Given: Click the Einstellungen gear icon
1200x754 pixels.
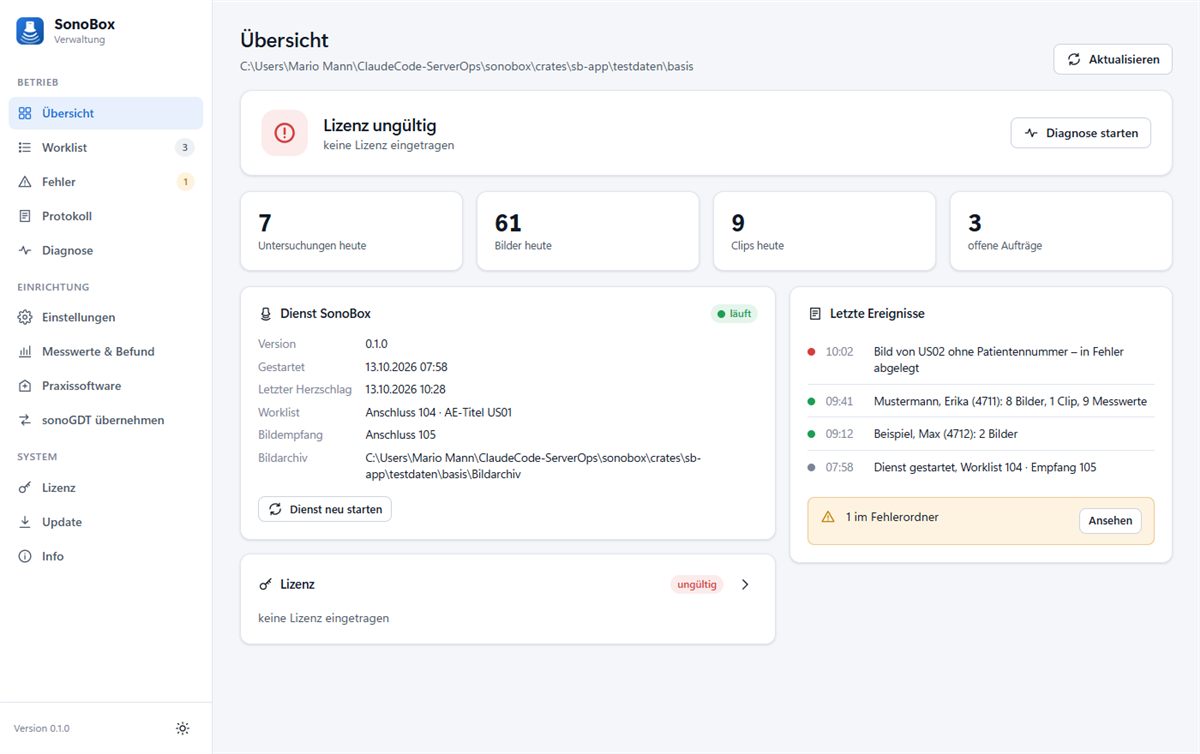Looking at the screenshot, I should click(x=25, y=317).
